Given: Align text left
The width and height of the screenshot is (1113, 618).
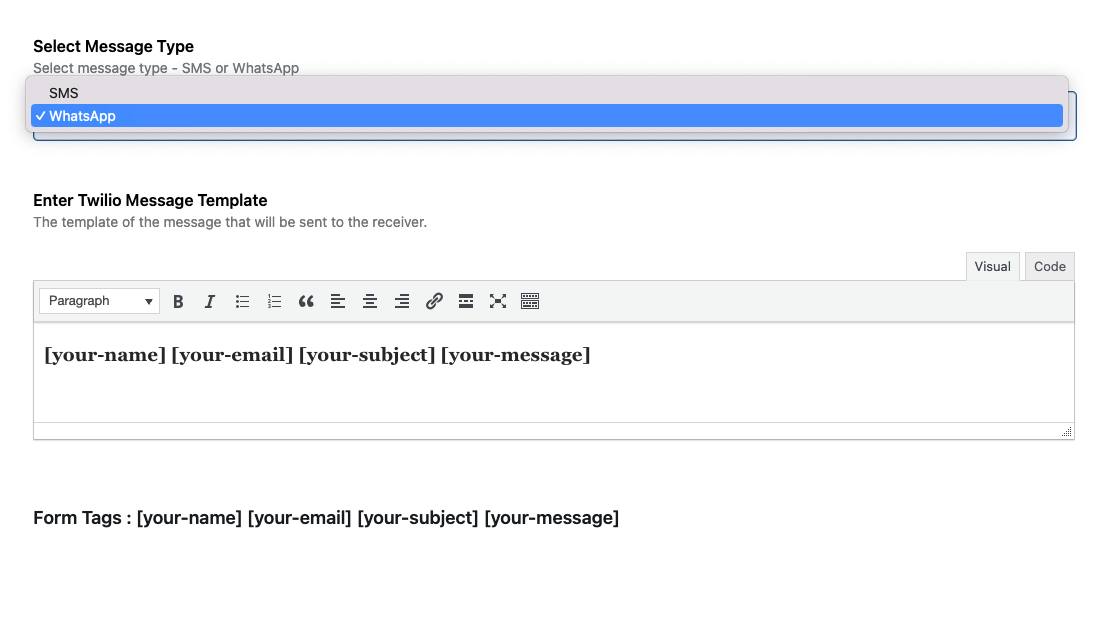Looking at the screenshot, I should click(x=338, y=302).
